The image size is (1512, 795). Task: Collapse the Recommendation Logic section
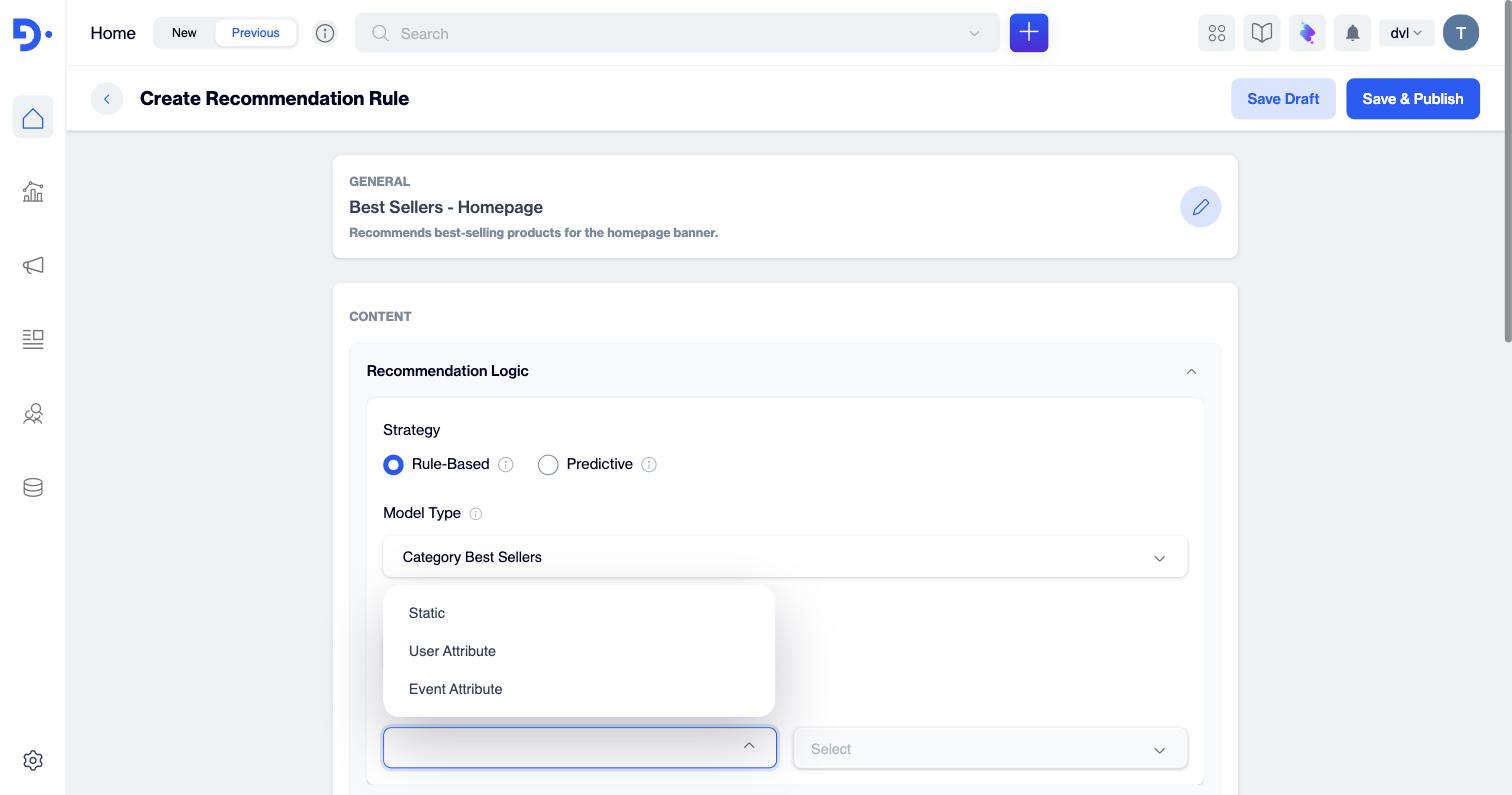(1191, 371)
